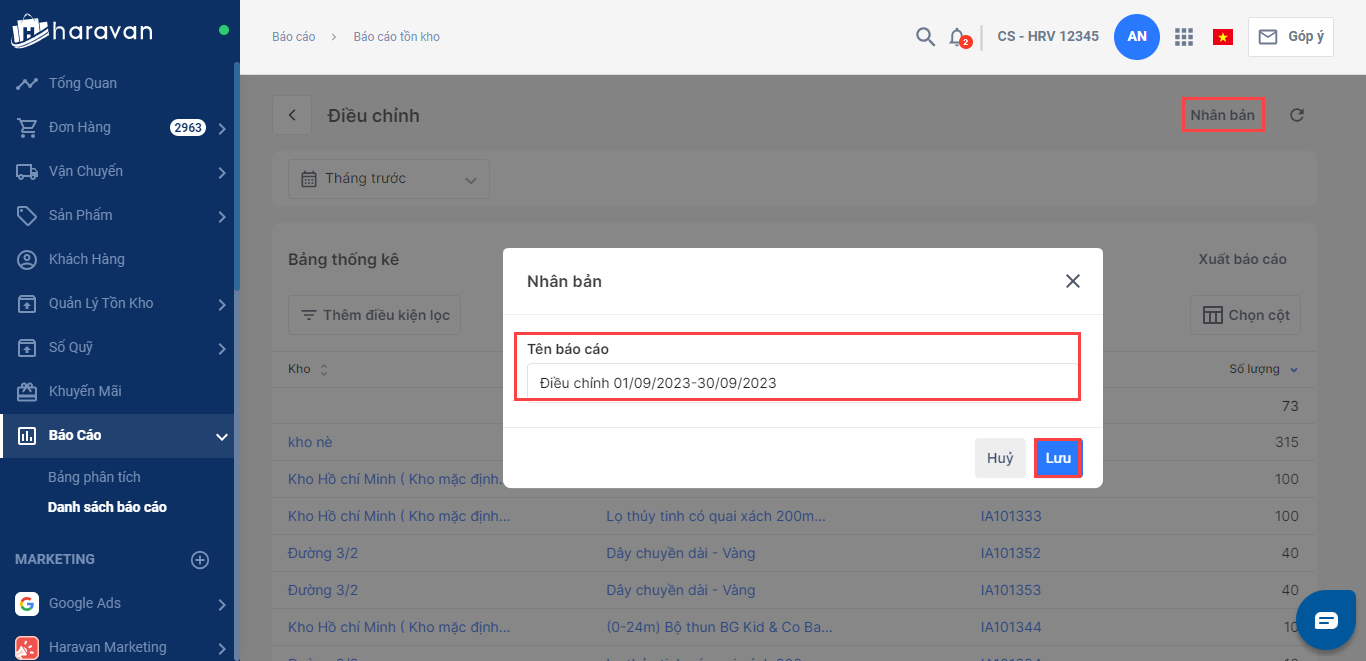Screen dimensions: 1366x661
Task: Click the Huỷ button
Action: pos(1000,458)
